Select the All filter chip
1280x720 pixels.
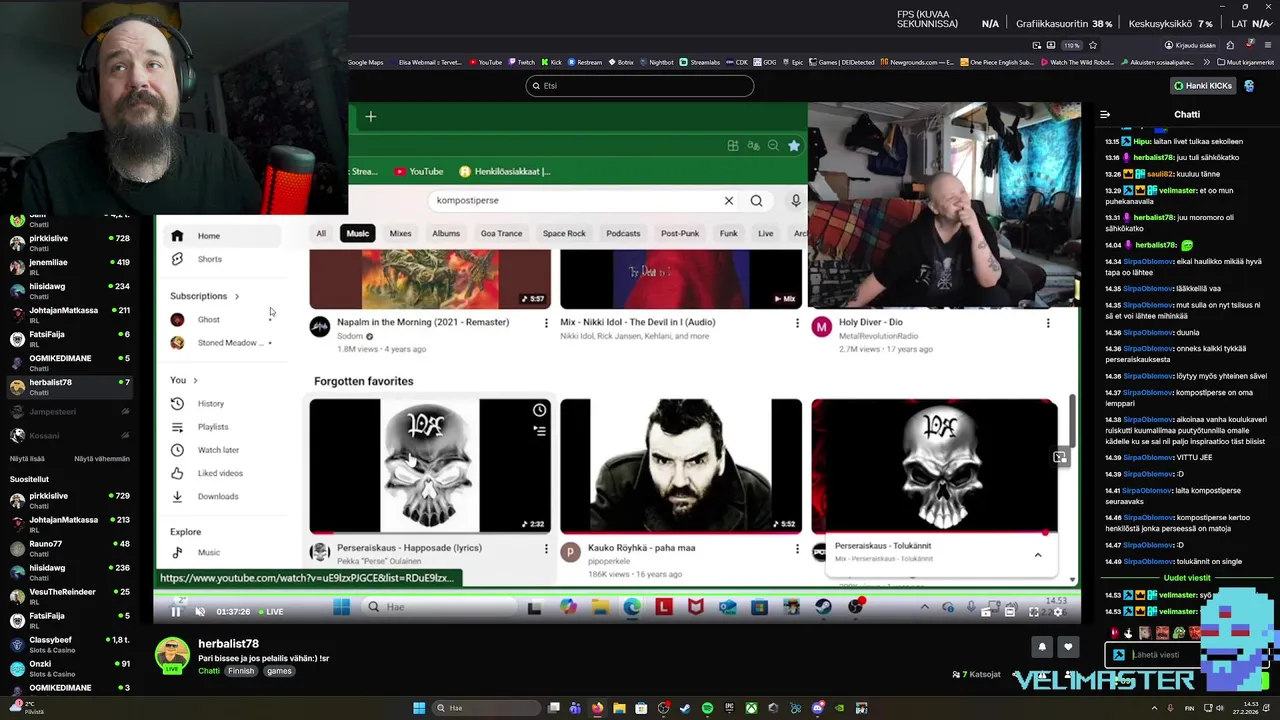(x=321, y=233)
